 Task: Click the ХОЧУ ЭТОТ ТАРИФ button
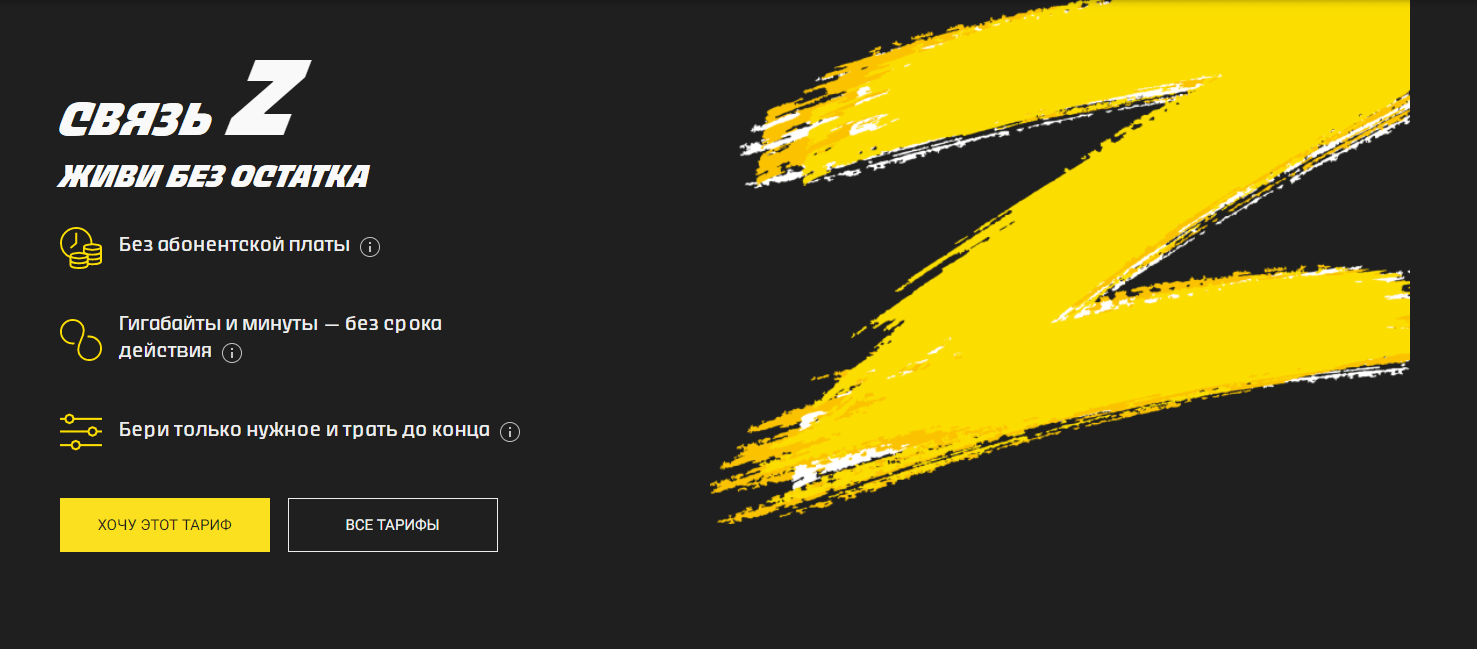(165, 525)
